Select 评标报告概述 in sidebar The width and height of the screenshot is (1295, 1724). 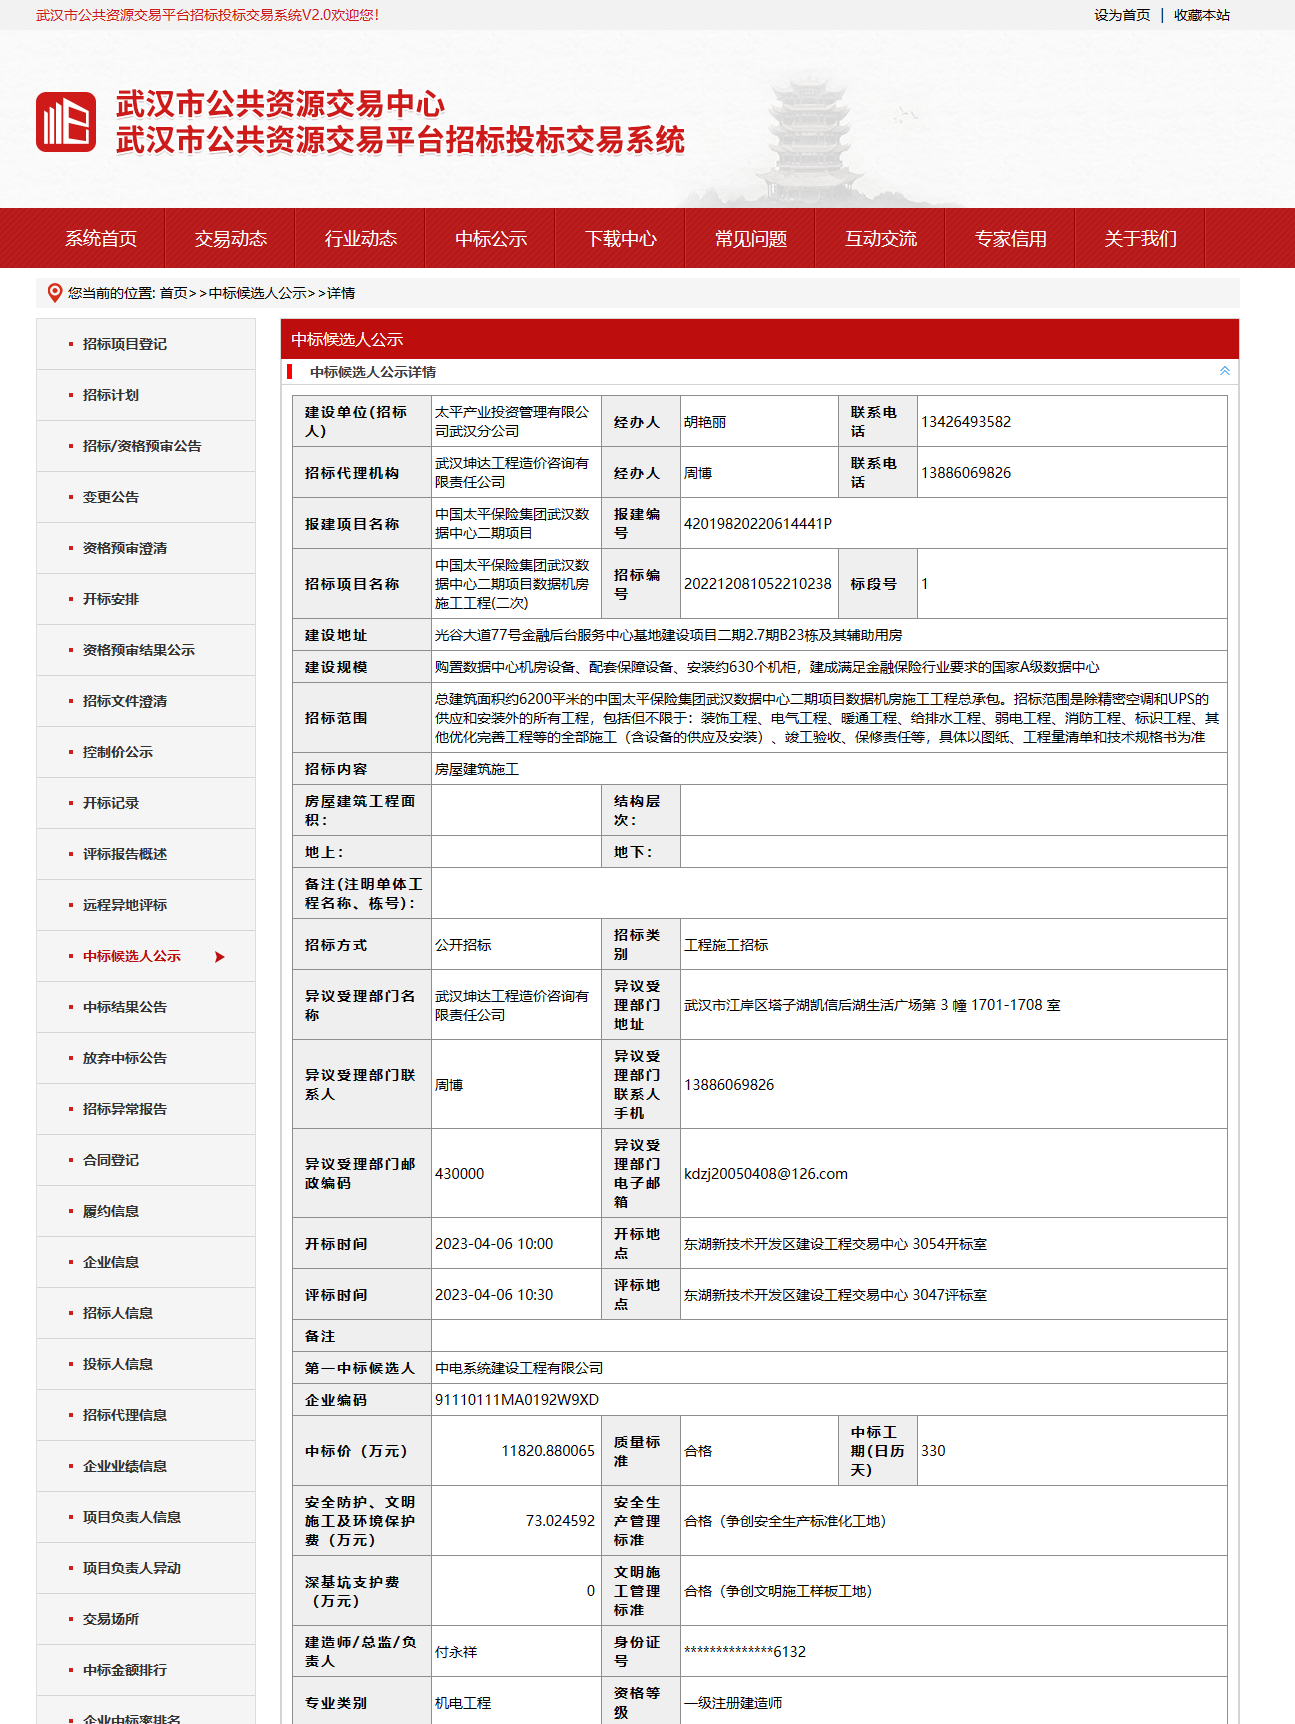(125, 854)
